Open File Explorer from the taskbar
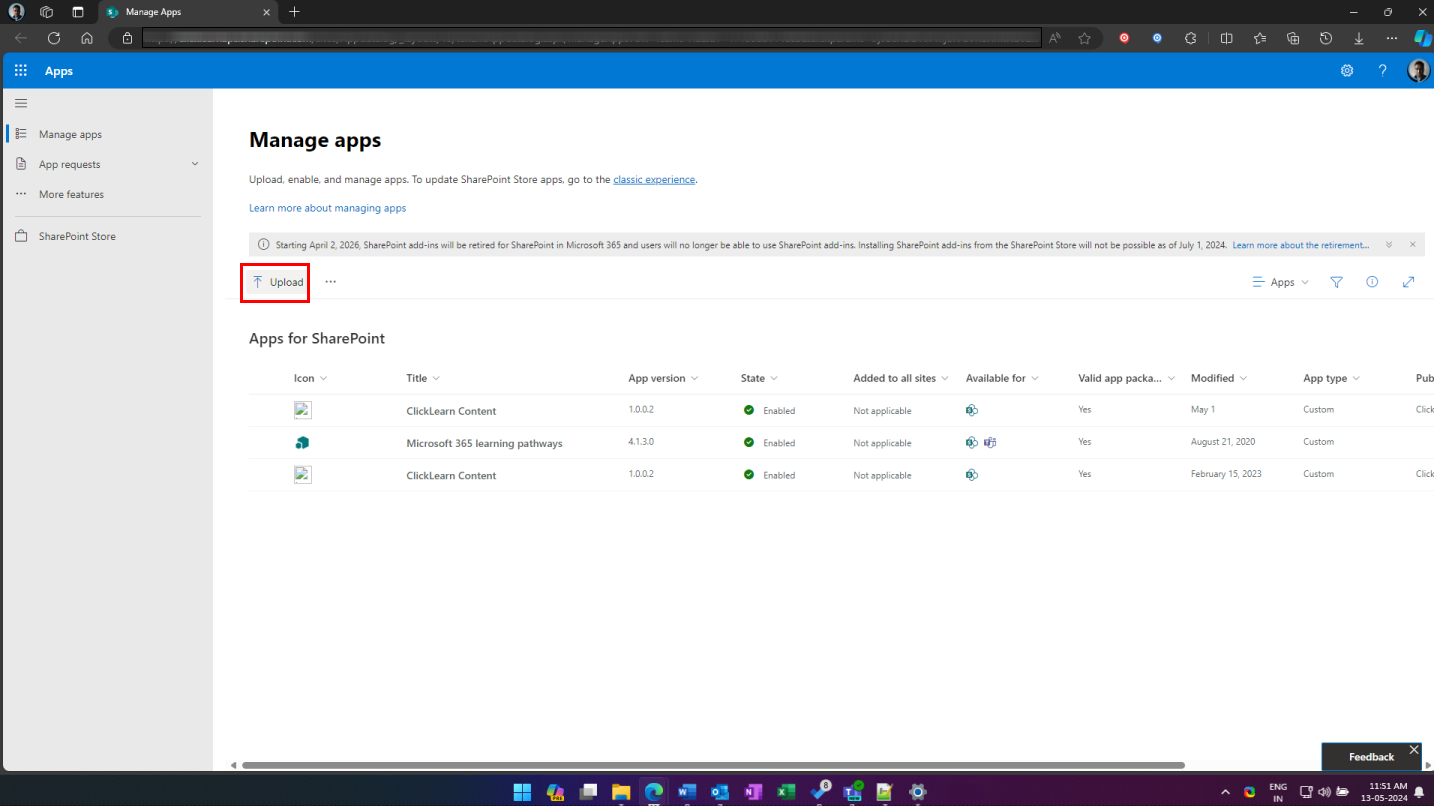 click(x=620, y=792)
